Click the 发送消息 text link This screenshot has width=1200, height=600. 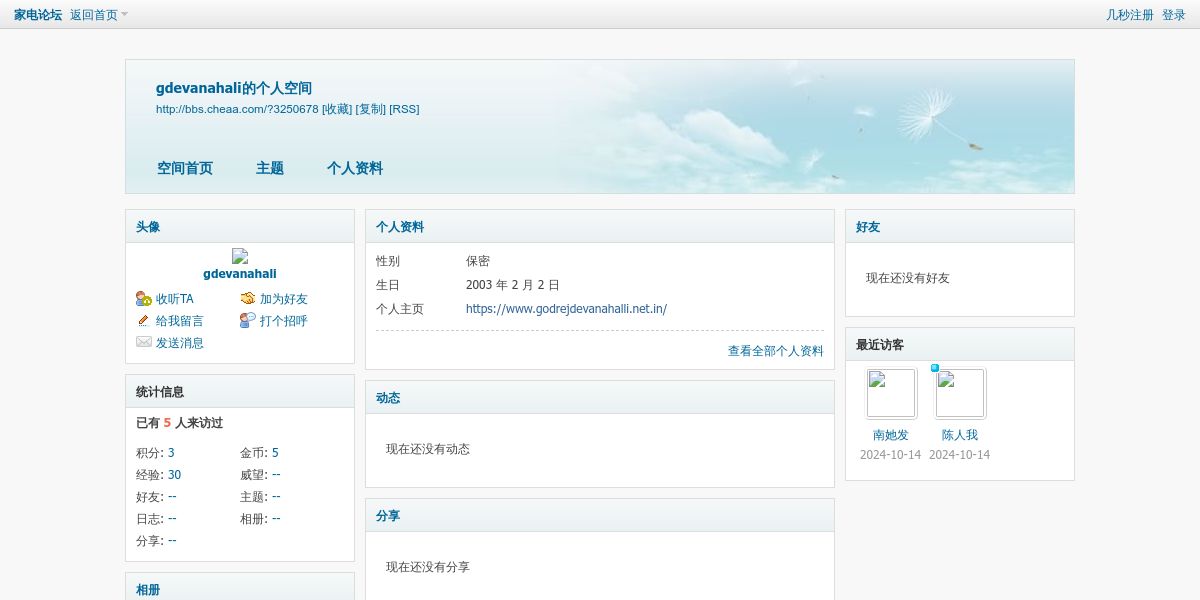[180, 343]
